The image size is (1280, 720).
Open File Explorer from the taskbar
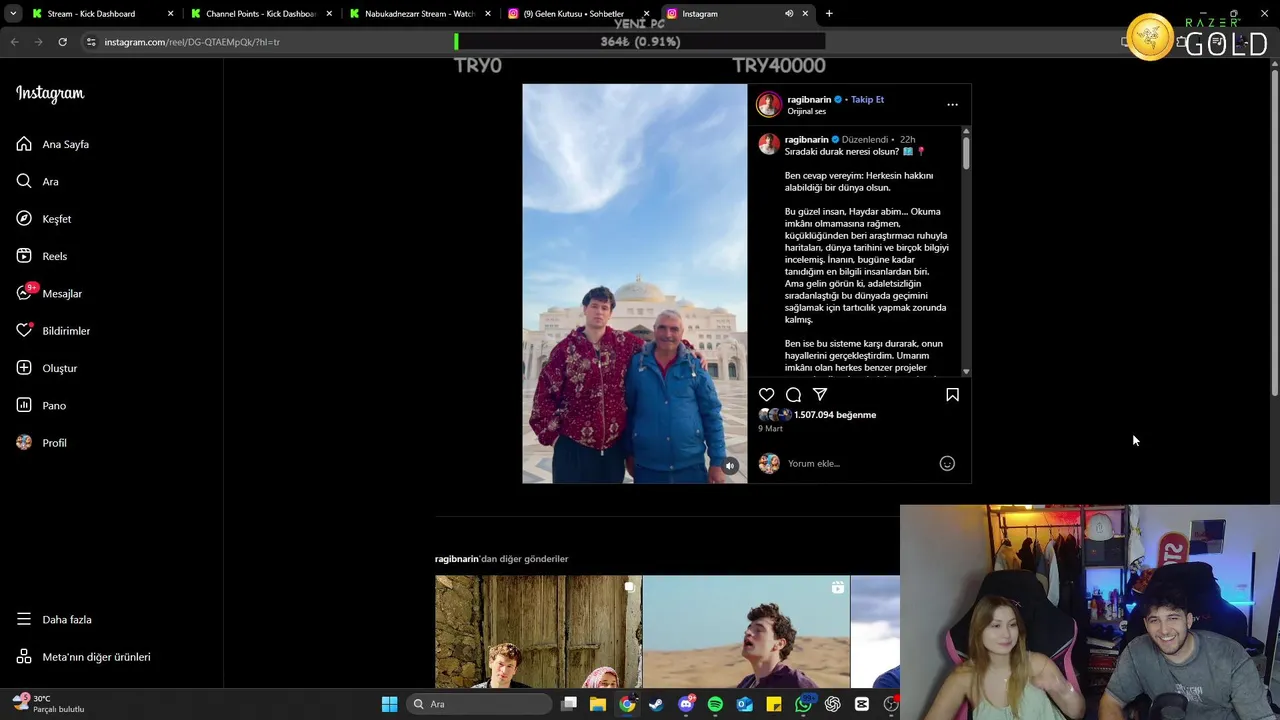(598, 704)
